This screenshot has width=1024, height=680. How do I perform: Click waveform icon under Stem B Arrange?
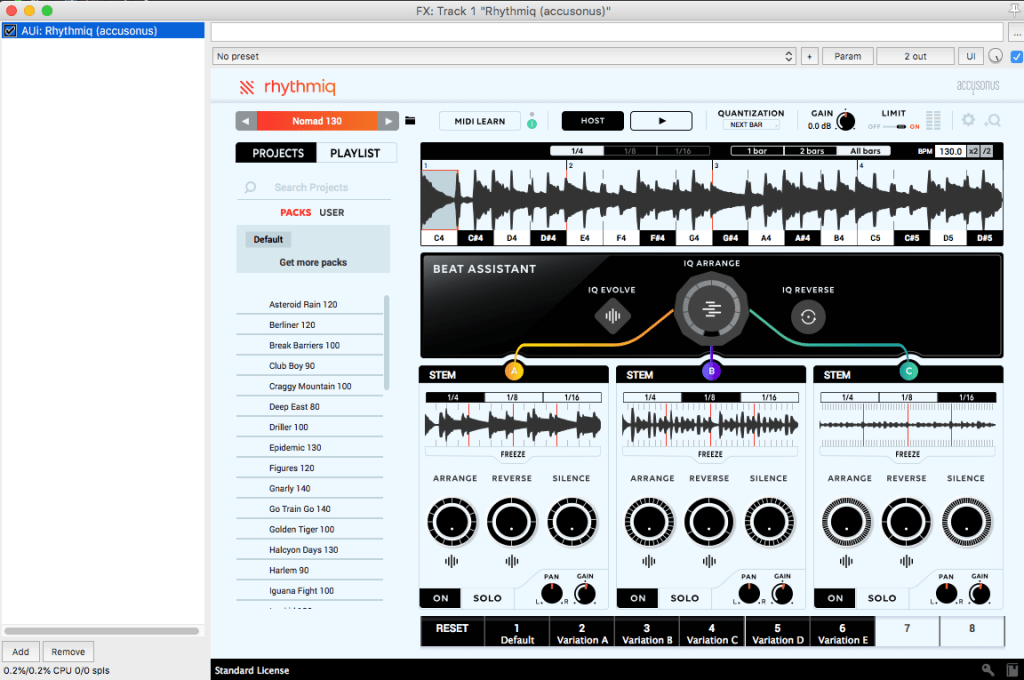point(648,560)
